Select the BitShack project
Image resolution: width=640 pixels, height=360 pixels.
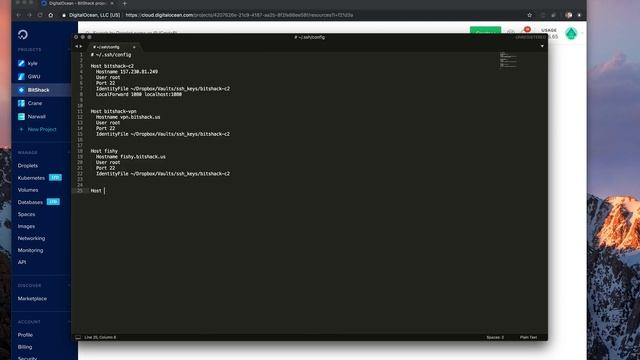click(38, 90)
